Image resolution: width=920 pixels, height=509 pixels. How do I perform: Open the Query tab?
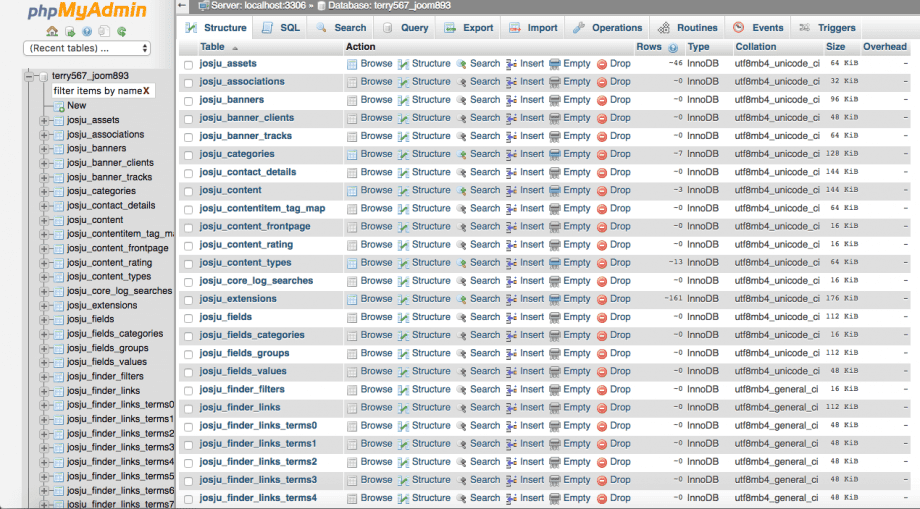pyautogui.click(x=406, y=28)
